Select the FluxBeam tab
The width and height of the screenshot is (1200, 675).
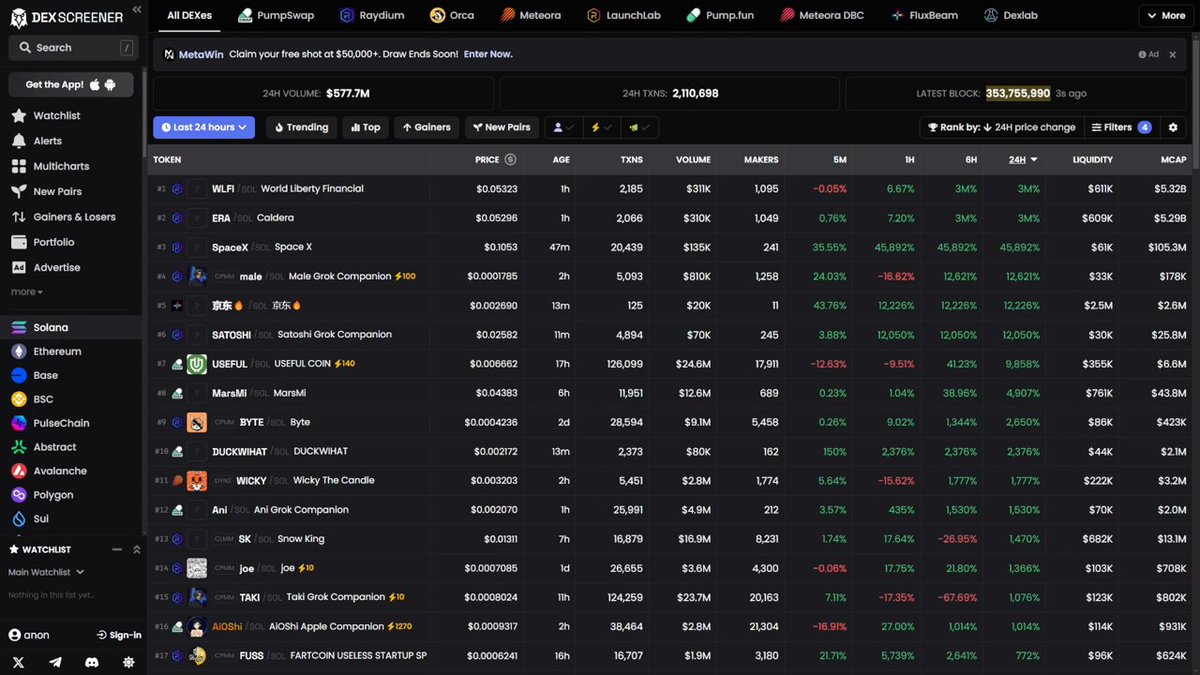click(x=926, y=16)
